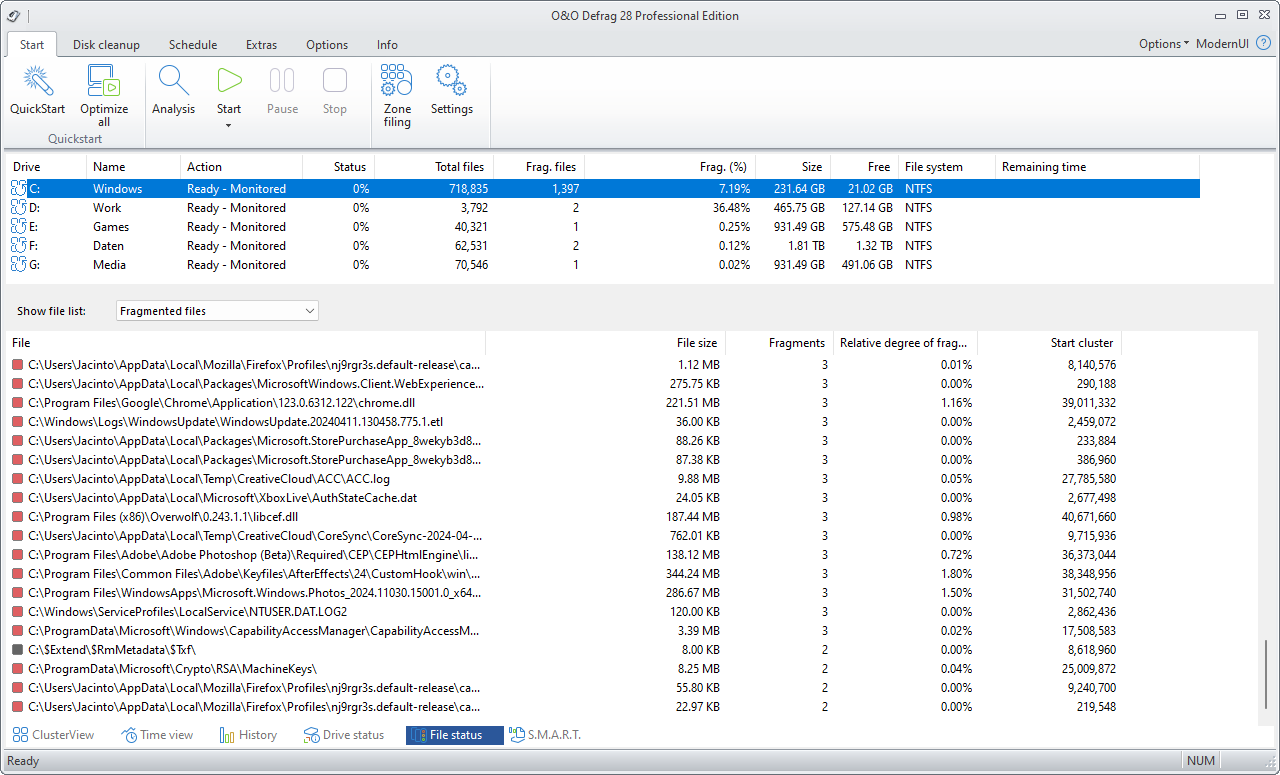This screenshot has width=1280, height=775.
Task: Open the Extras ribbon tab
Action: (261, 45)
